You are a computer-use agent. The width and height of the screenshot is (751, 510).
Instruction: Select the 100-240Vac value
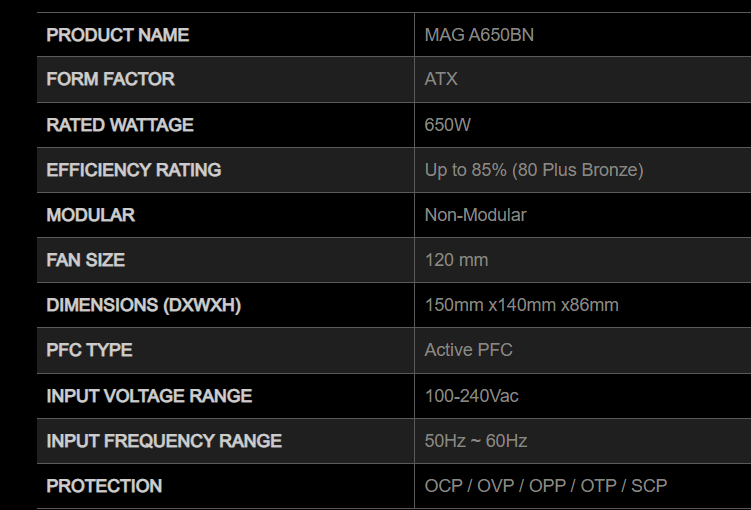coord(472,396)
